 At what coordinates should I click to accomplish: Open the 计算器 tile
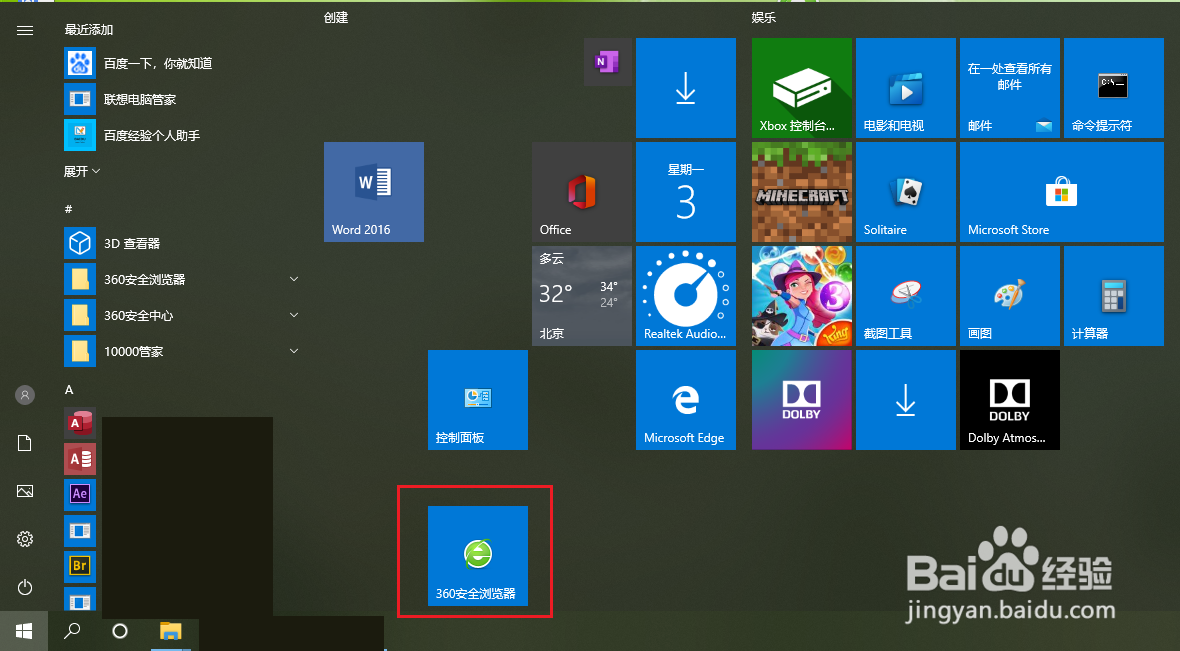pyautogui.click(x=1114, y=296)
